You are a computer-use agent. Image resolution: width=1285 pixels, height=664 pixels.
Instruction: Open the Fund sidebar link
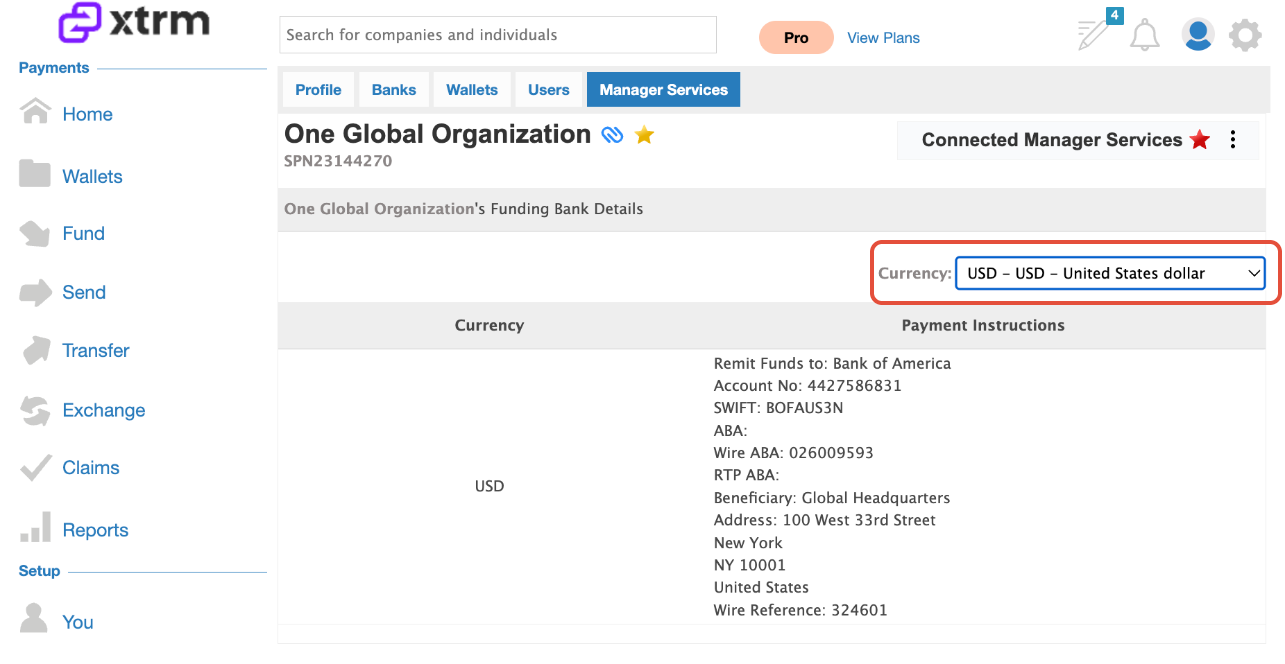(x=83, y=233)
